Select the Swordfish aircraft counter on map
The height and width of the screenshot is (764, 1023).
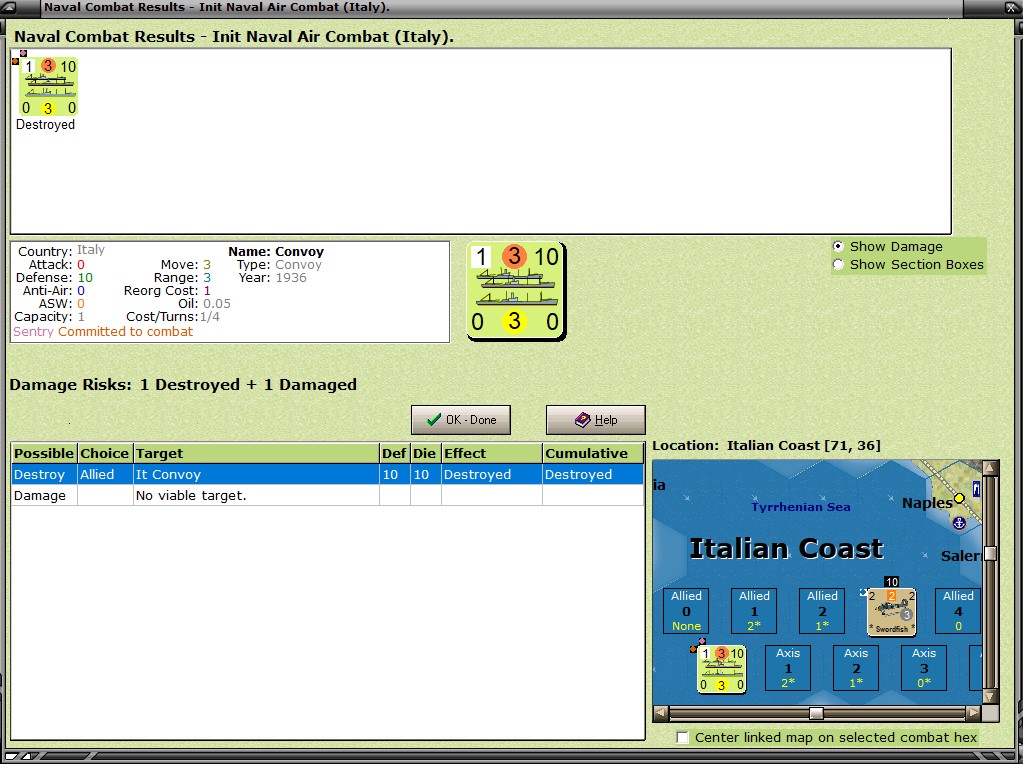coord(891,611)
